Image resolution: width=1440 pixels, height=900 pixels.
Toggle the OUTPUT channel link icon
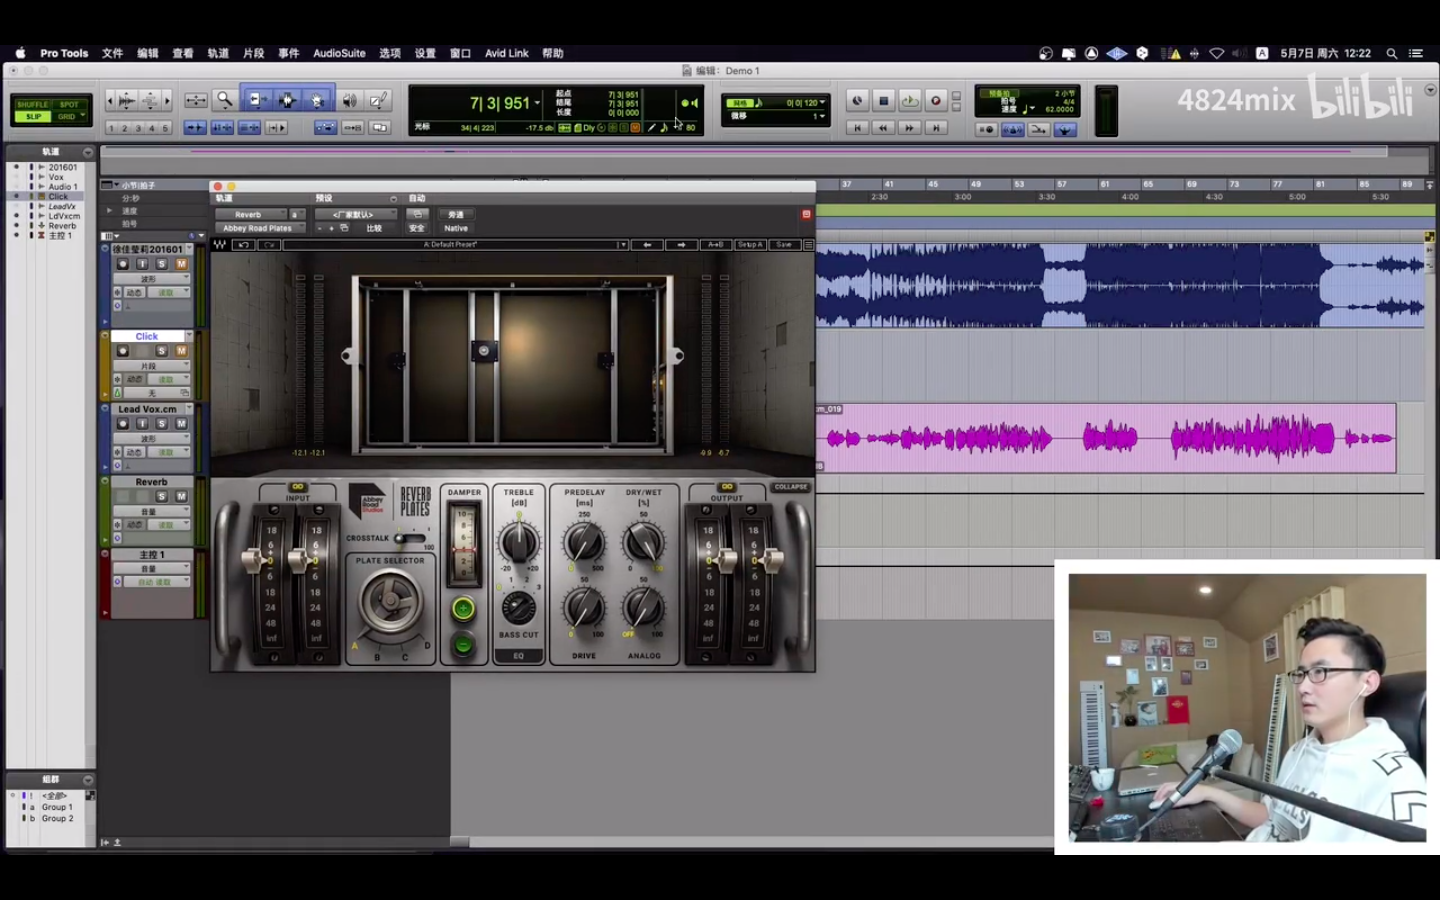click(x=727, y=487)
